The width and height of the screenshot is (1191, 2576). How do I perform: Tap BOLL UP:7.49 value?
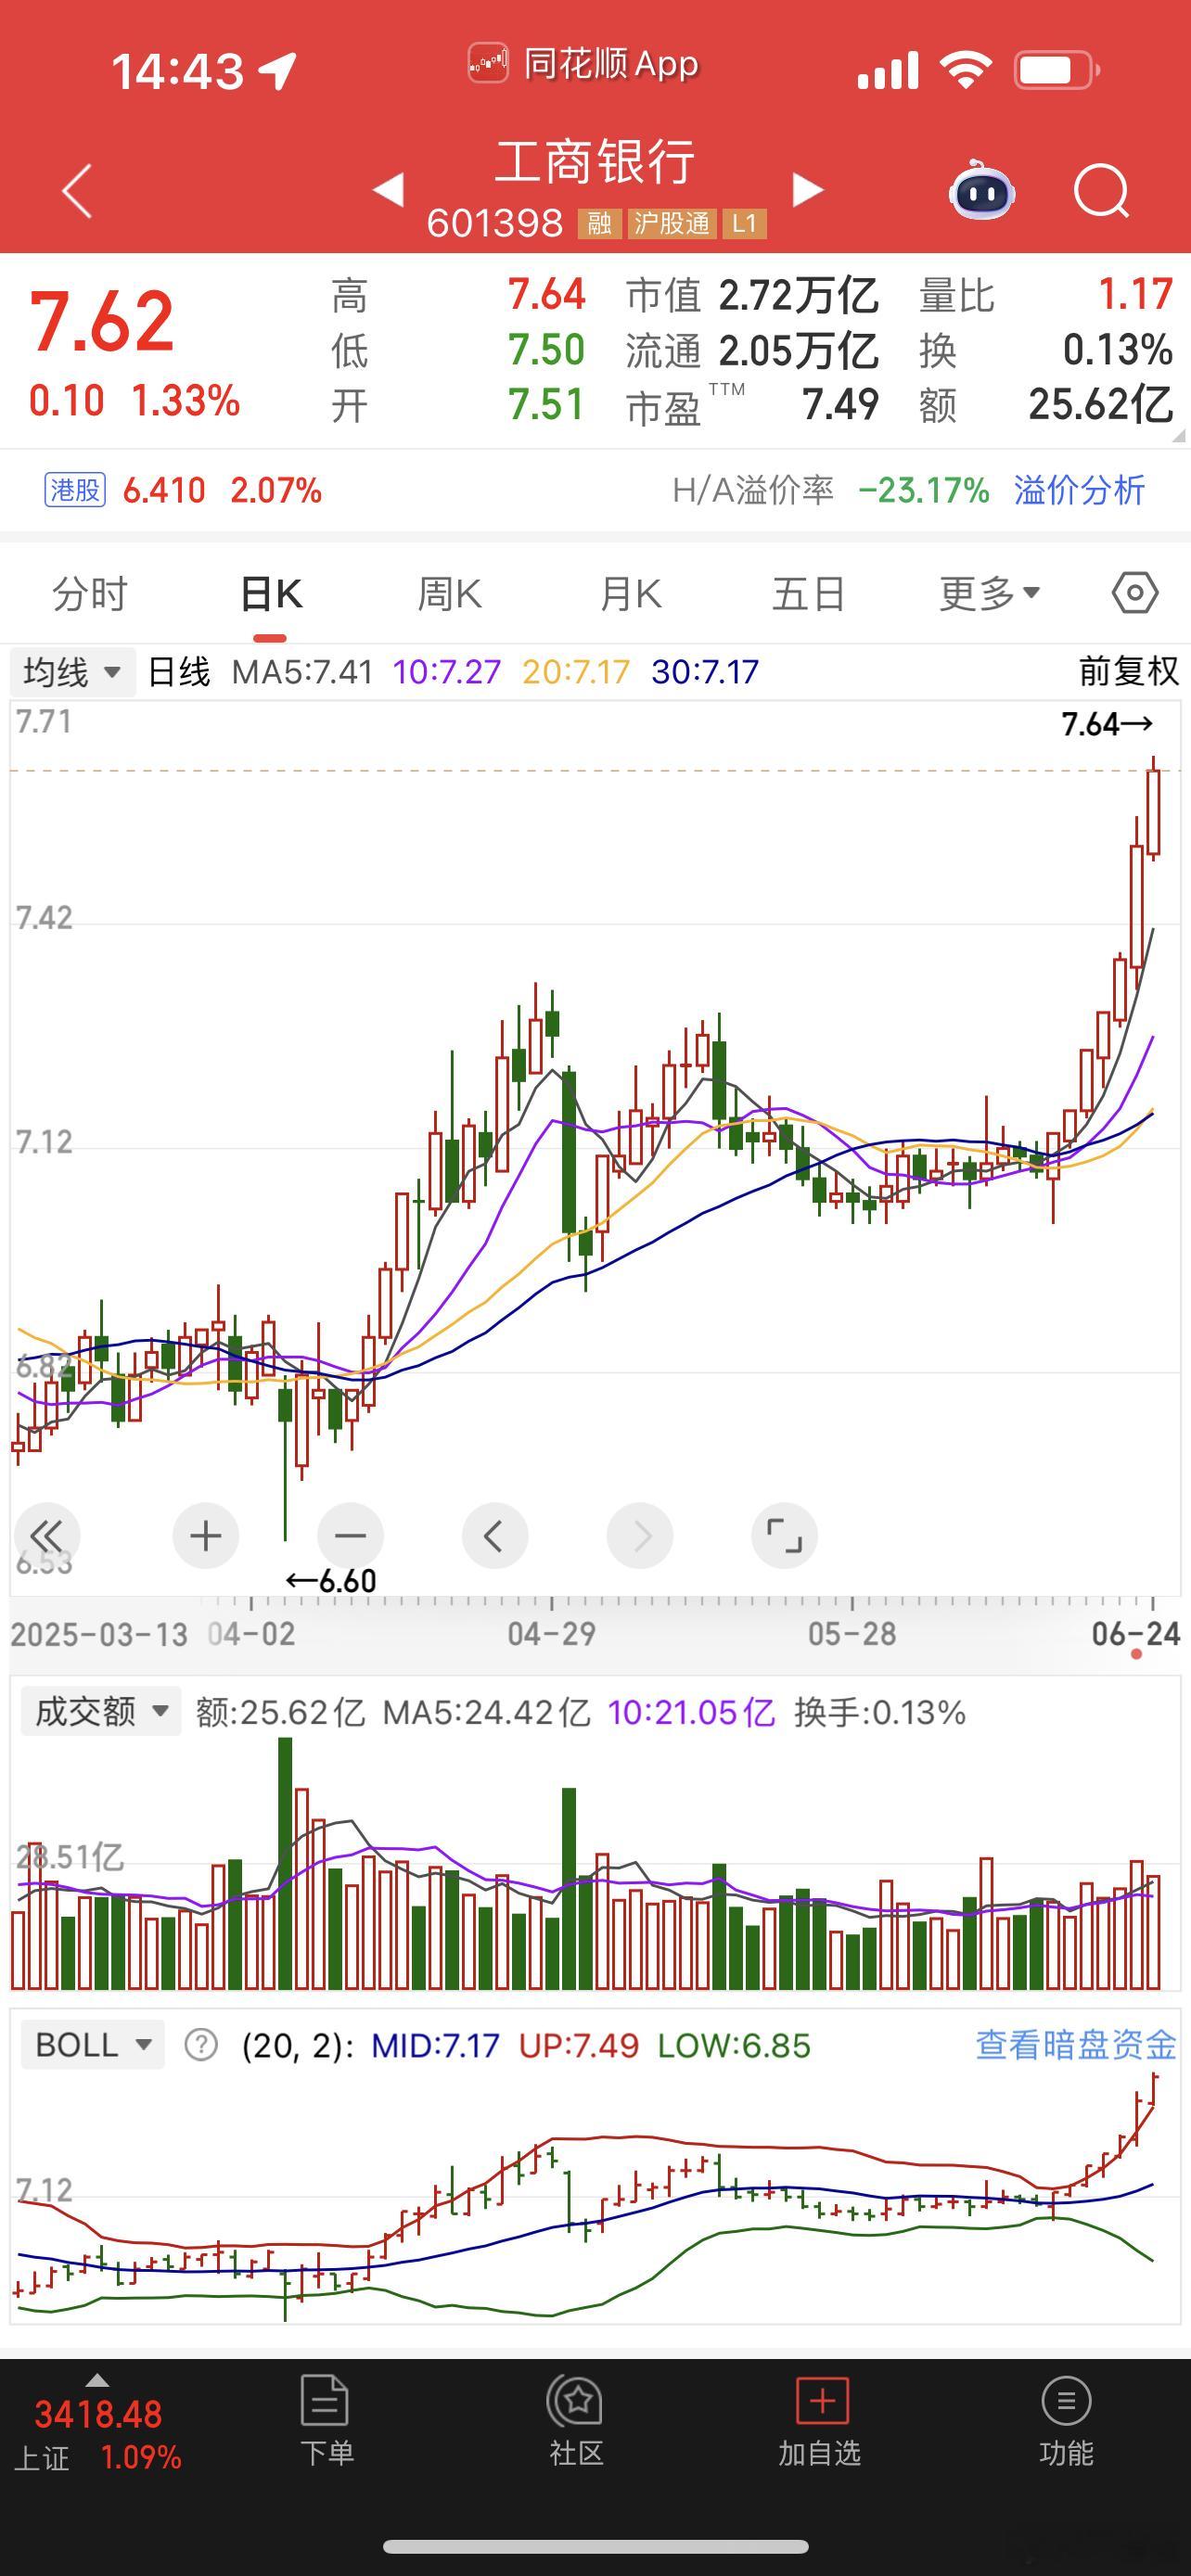(x=578, y=2045)
